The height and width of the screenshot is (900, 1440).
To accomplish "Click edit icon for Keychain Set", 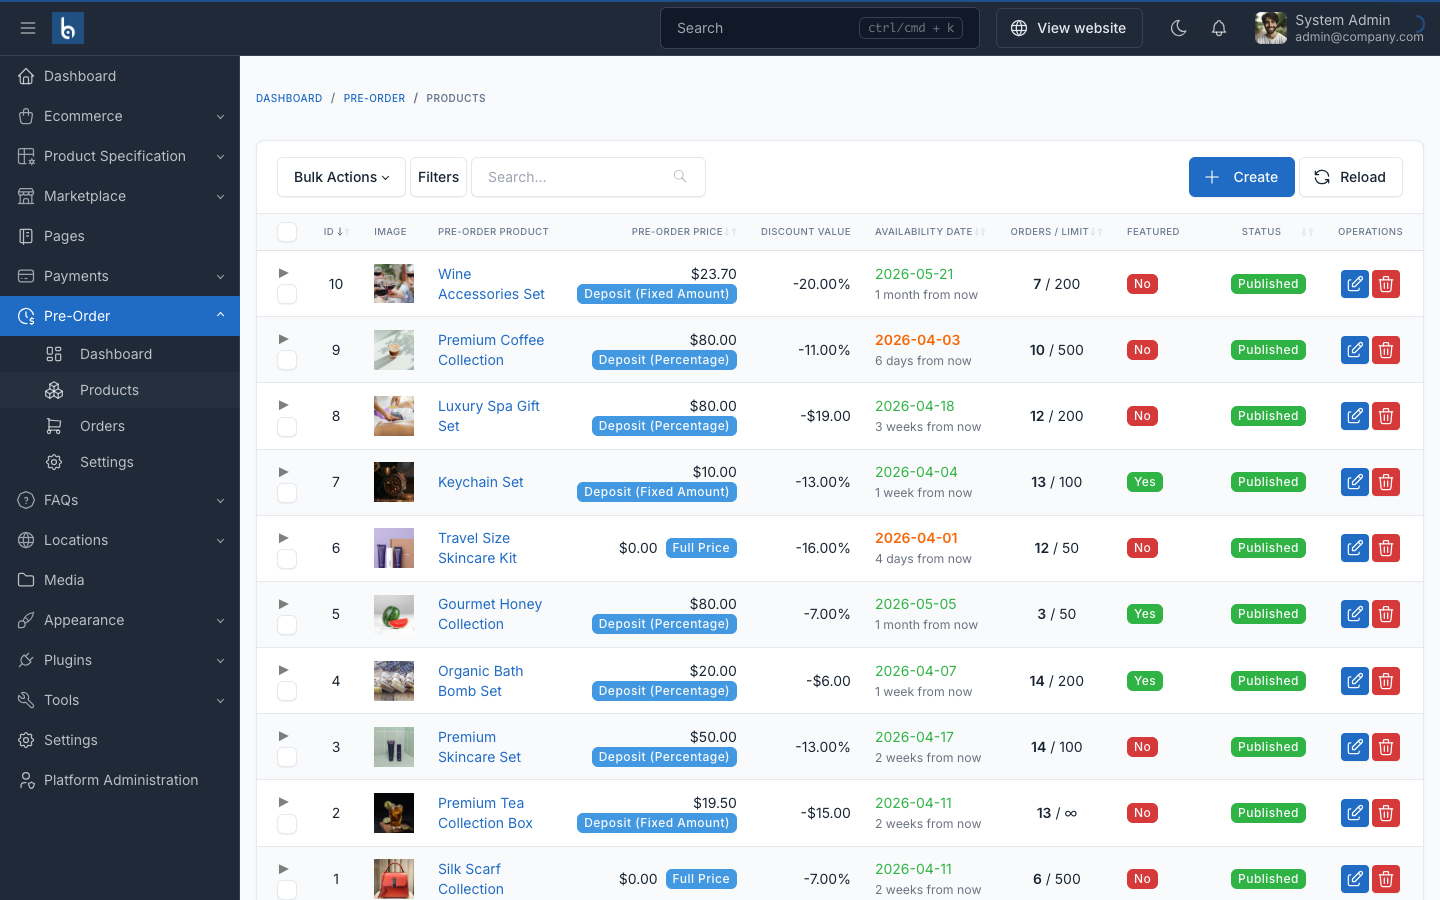I will point(1354,482).
